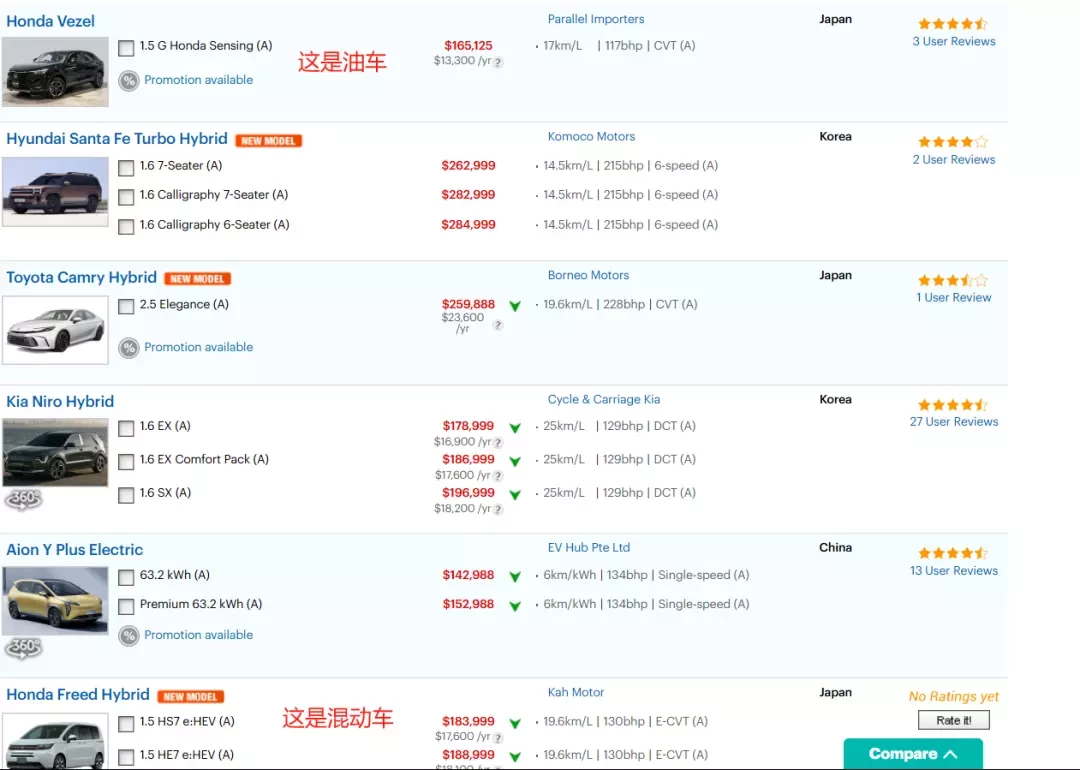Select 1.6 Calligraphy 6-Seater (A) checkbox
Image resolution: width=1080 pixels, height=770 pixels.
click(126, 227)
